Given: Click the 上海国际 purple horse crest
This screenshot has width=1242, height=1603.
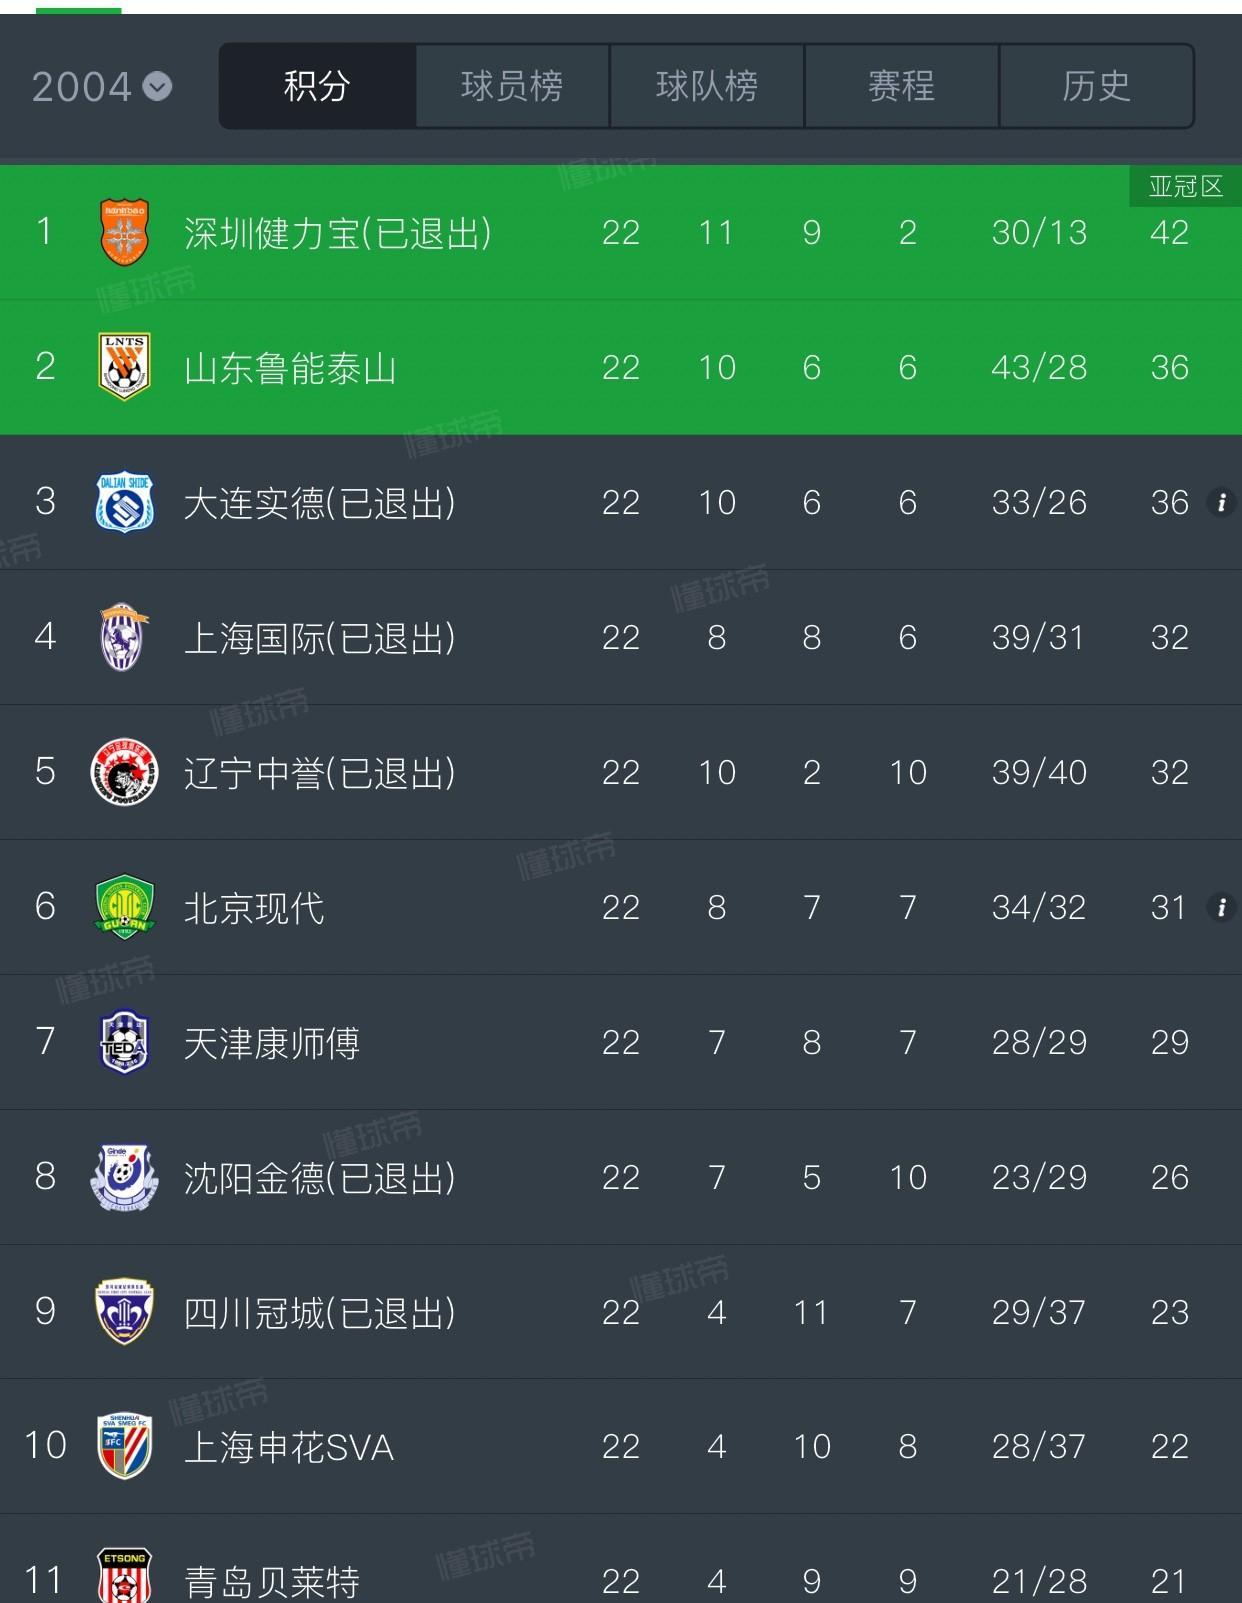Looking at the screenshot, I should 124,637.
